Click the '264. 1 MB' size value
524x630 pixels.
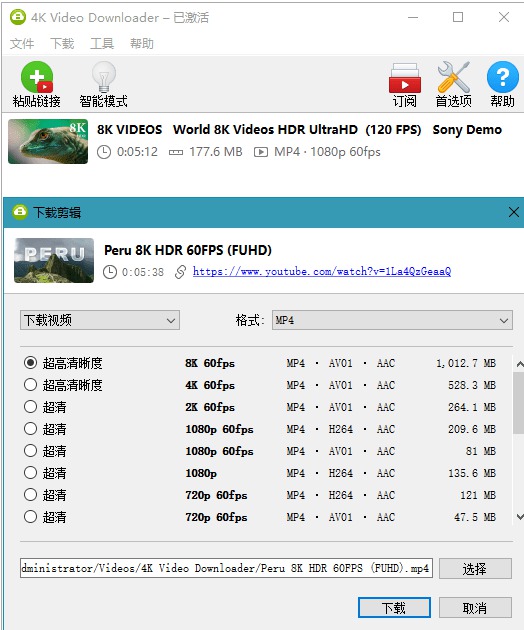tap(472, 407)
